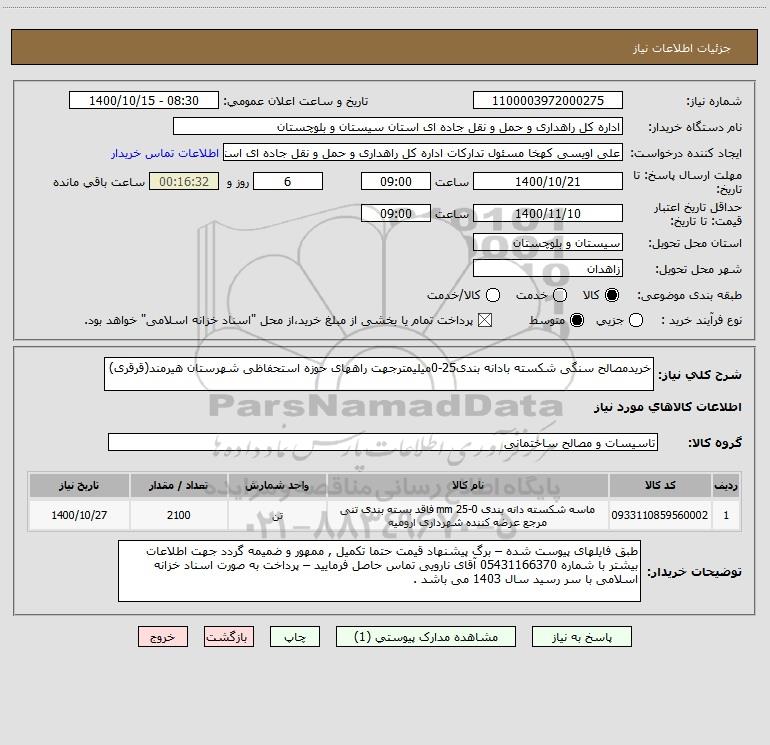The height and width of the screenshot is (745, 770).
Task: Click the remaining time countdown 00:16:32
Action: pyautogui.click(x=184, y=181)
